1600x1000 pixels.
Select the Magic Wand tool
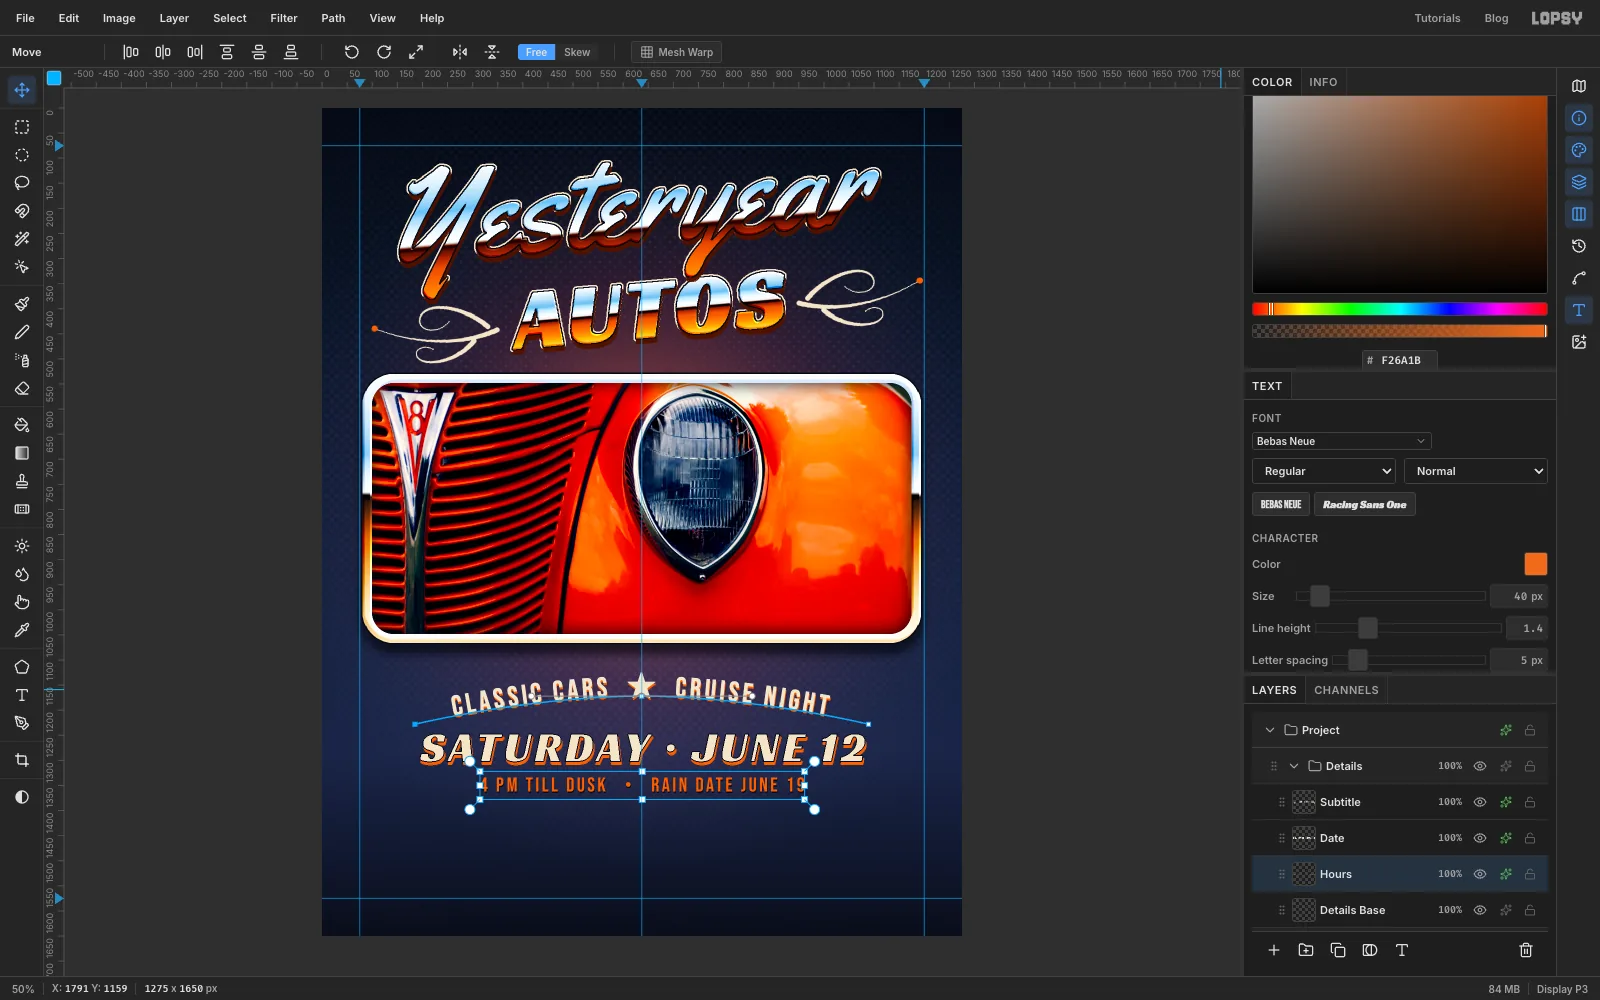click(22, 239)
